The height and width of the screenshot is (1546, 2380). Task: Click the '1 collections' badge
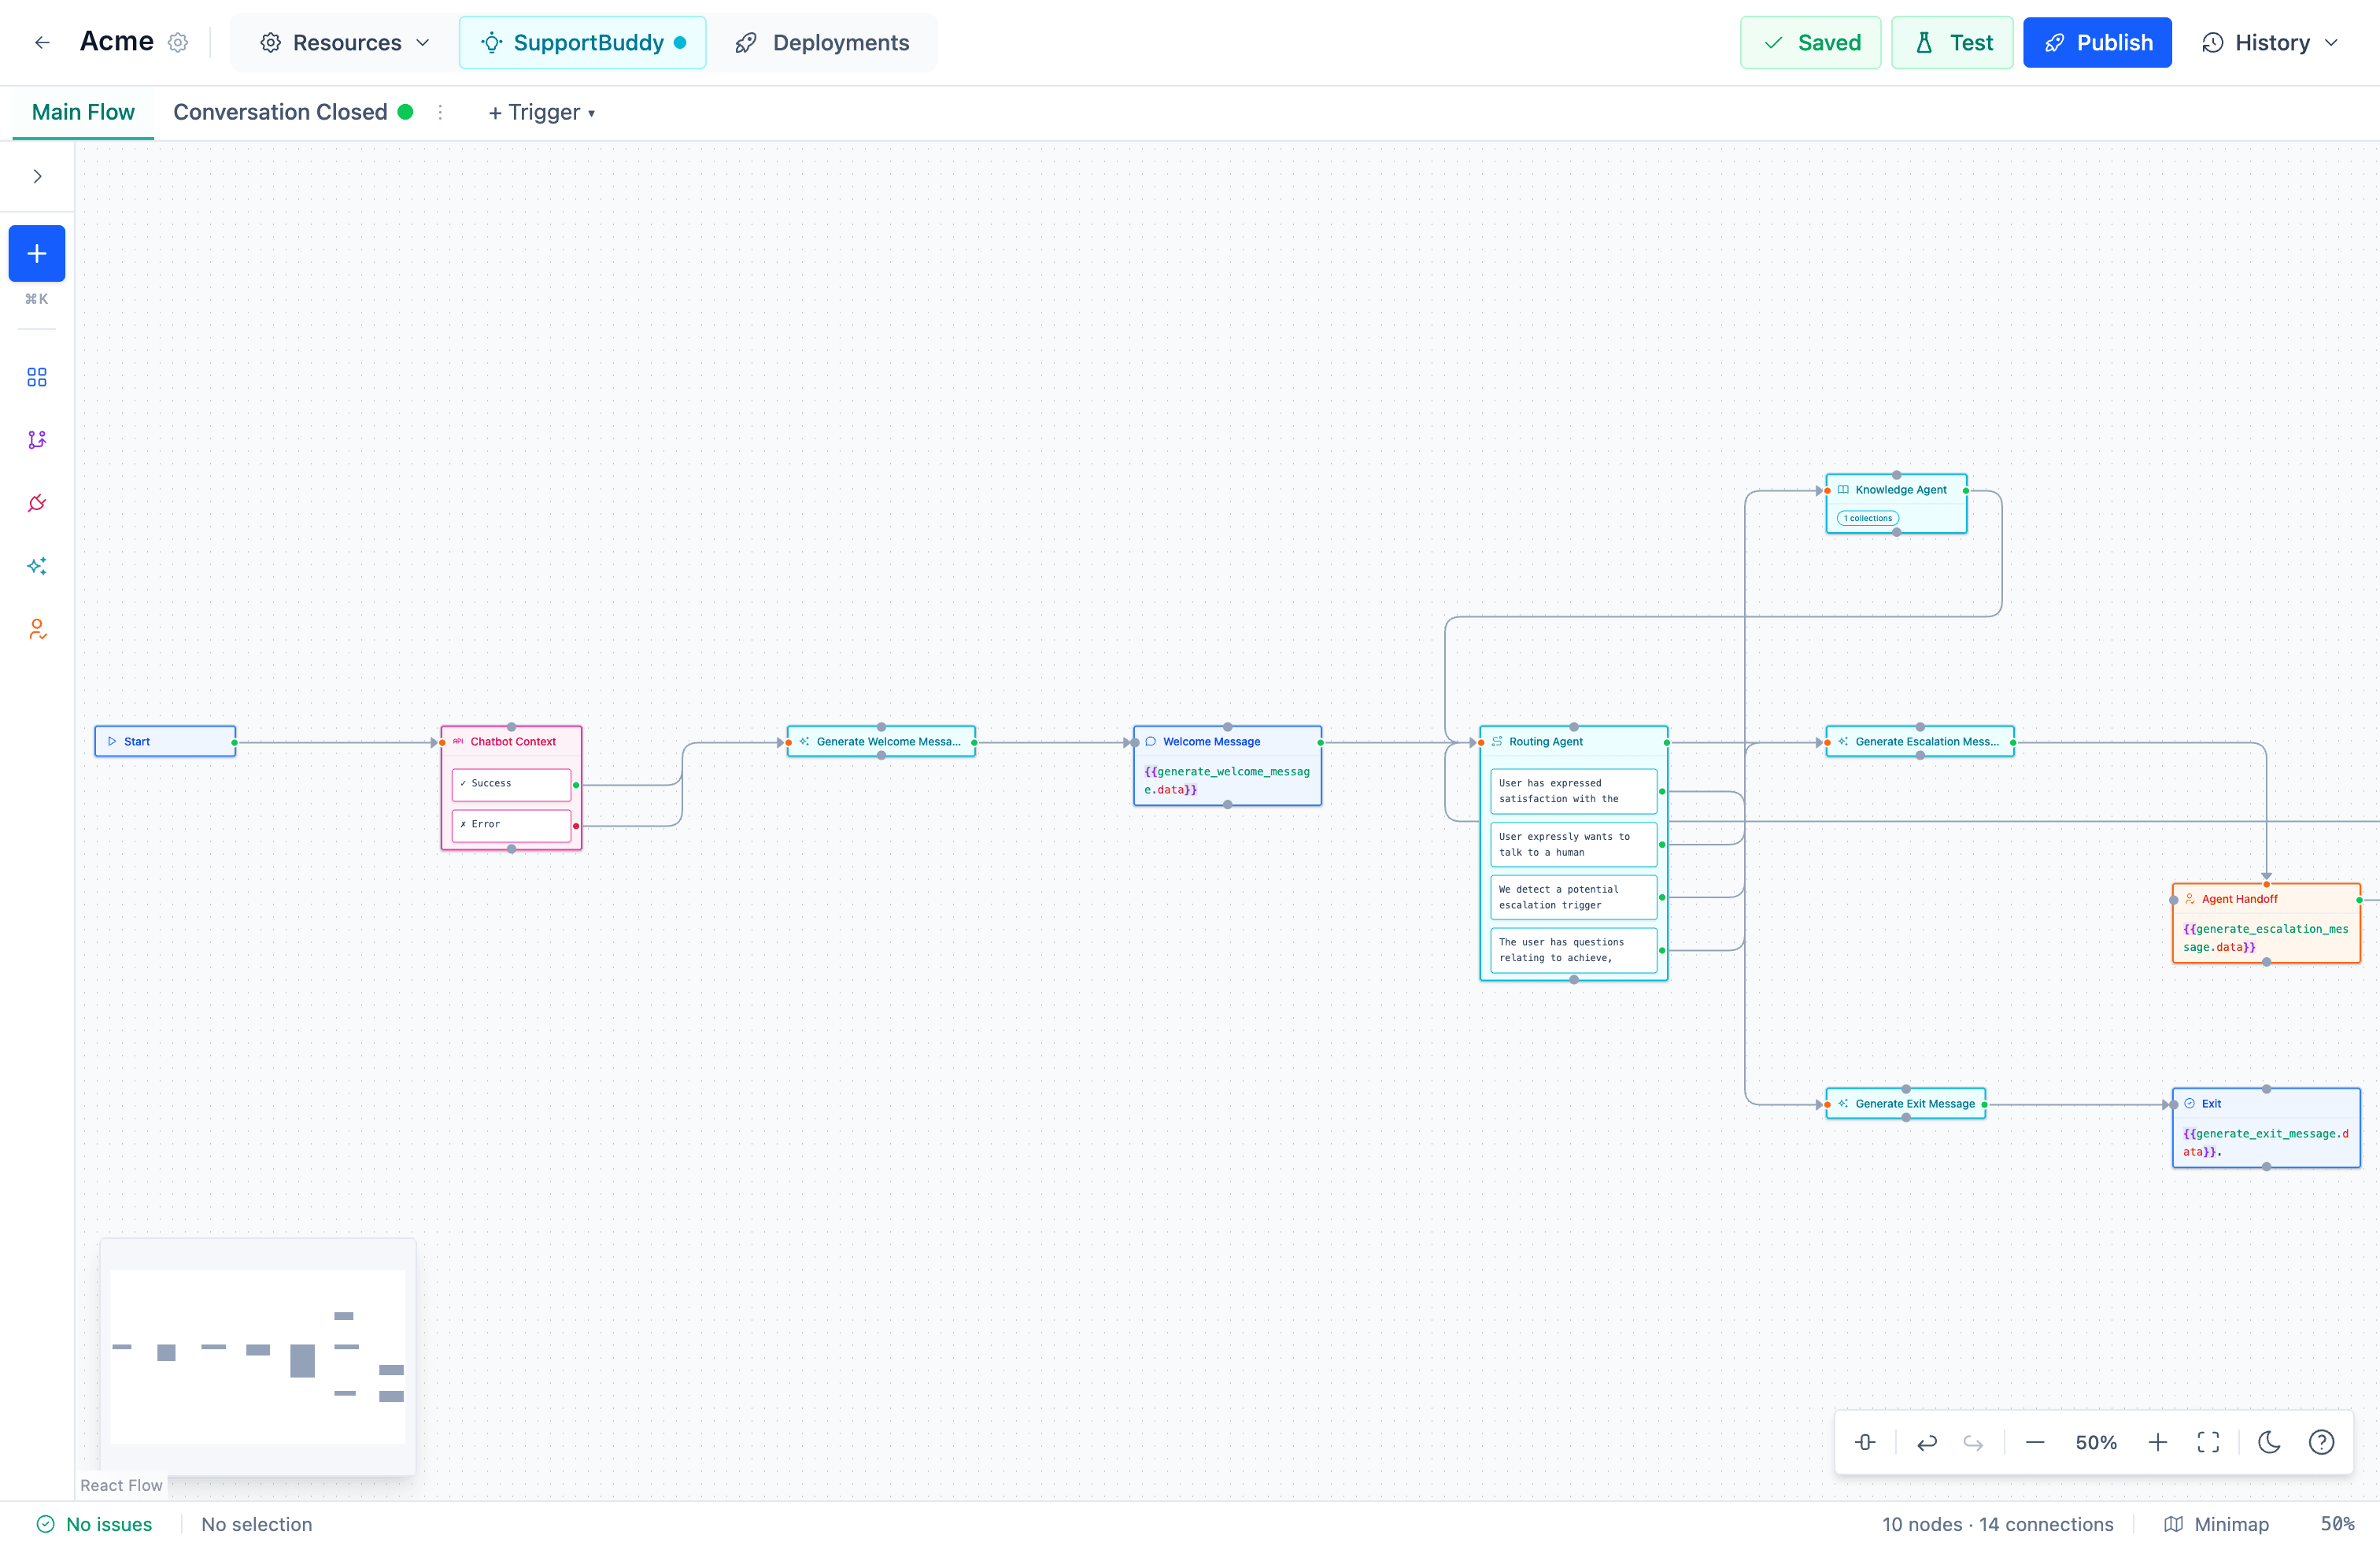click(x=1868, y=518)
